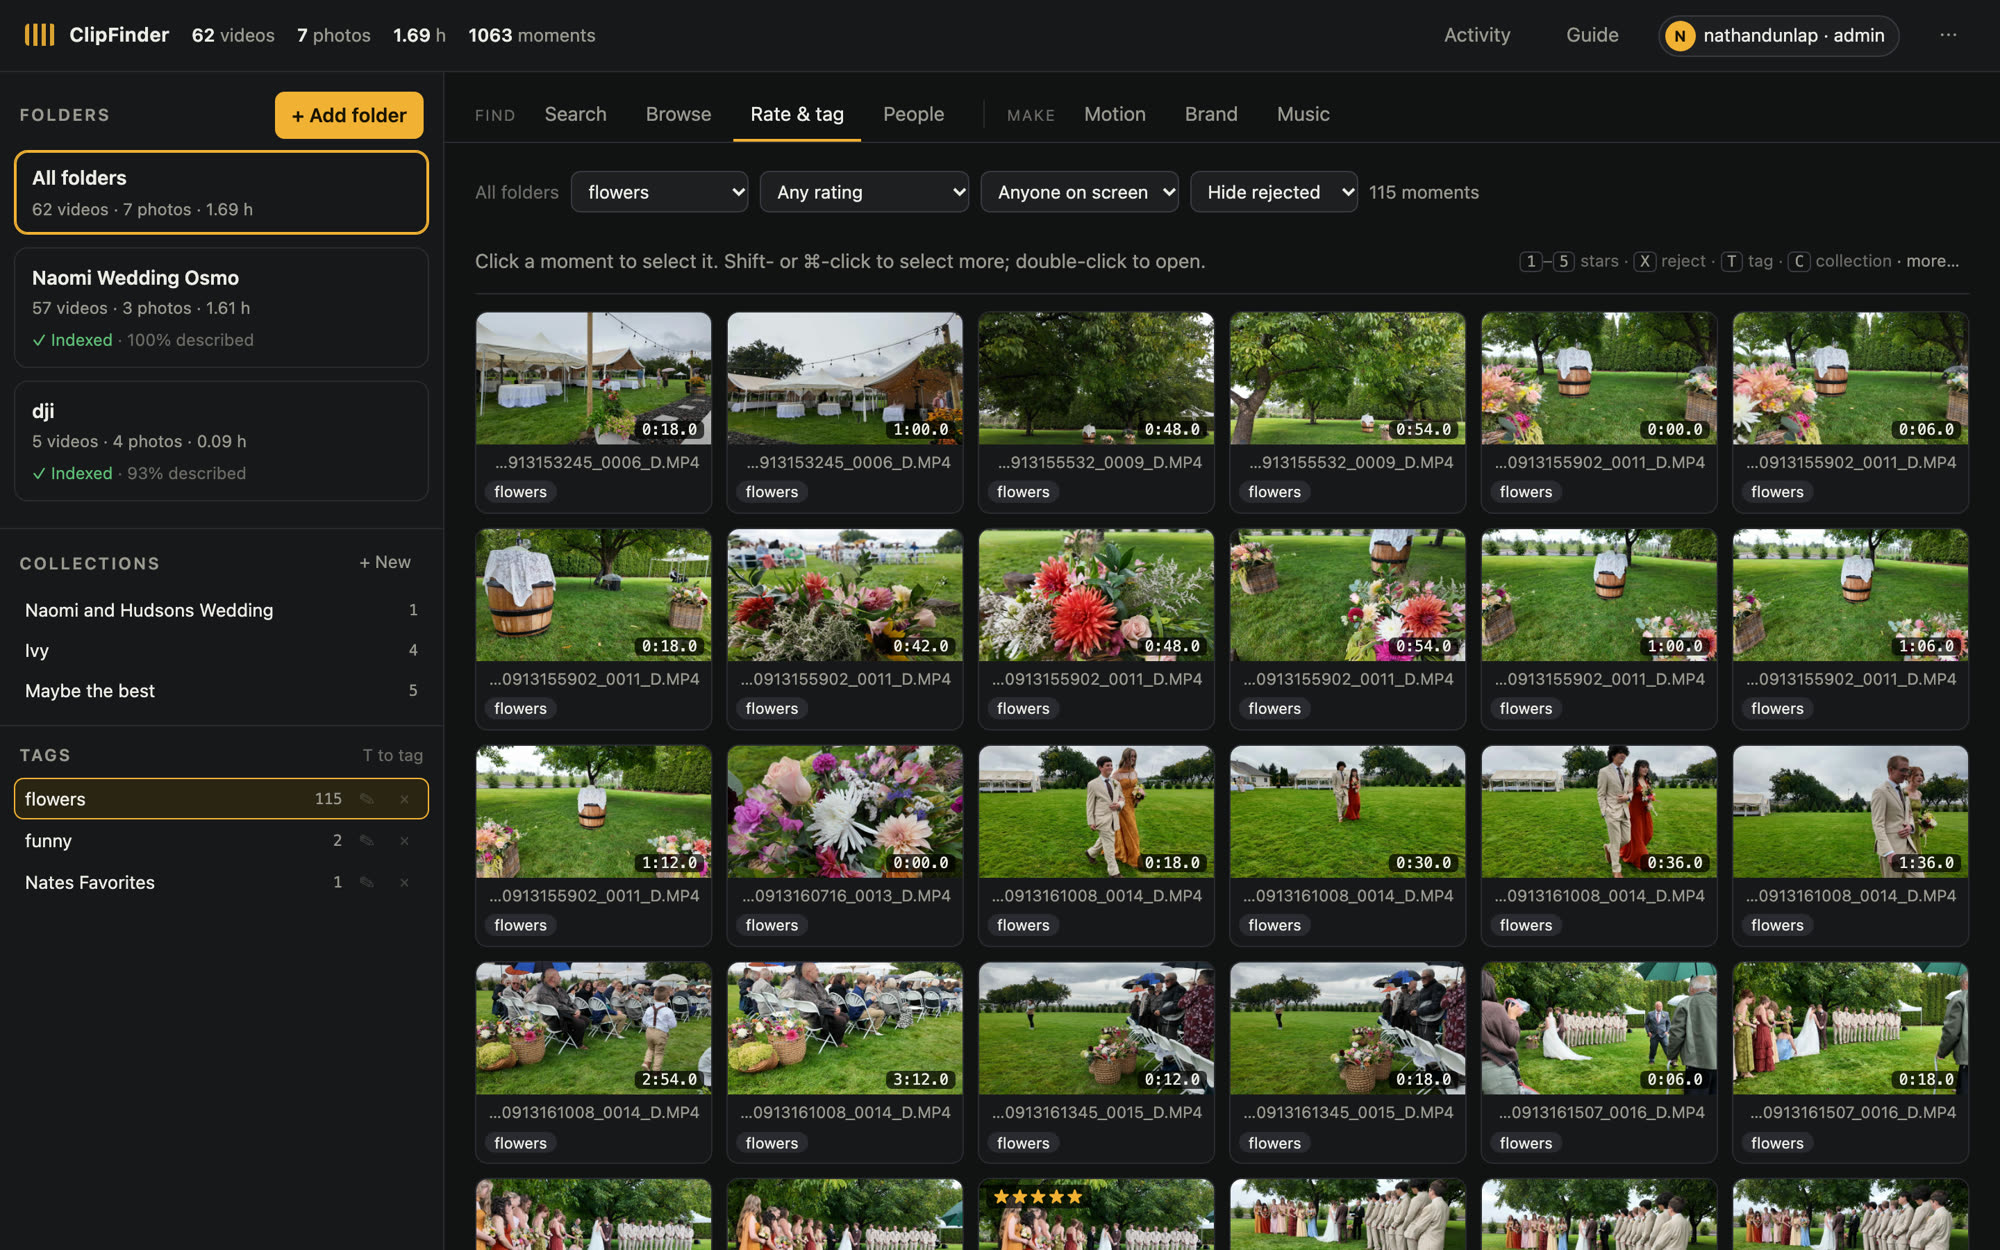Viewport: 2000px width, 1250px height.
Task: Switch to the People tab
Action: [x=913, y=114]
